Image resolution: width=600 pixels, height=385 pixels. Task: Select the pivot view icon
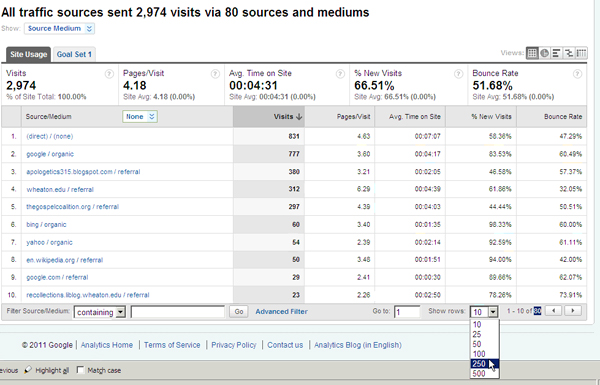coord(581,53)
